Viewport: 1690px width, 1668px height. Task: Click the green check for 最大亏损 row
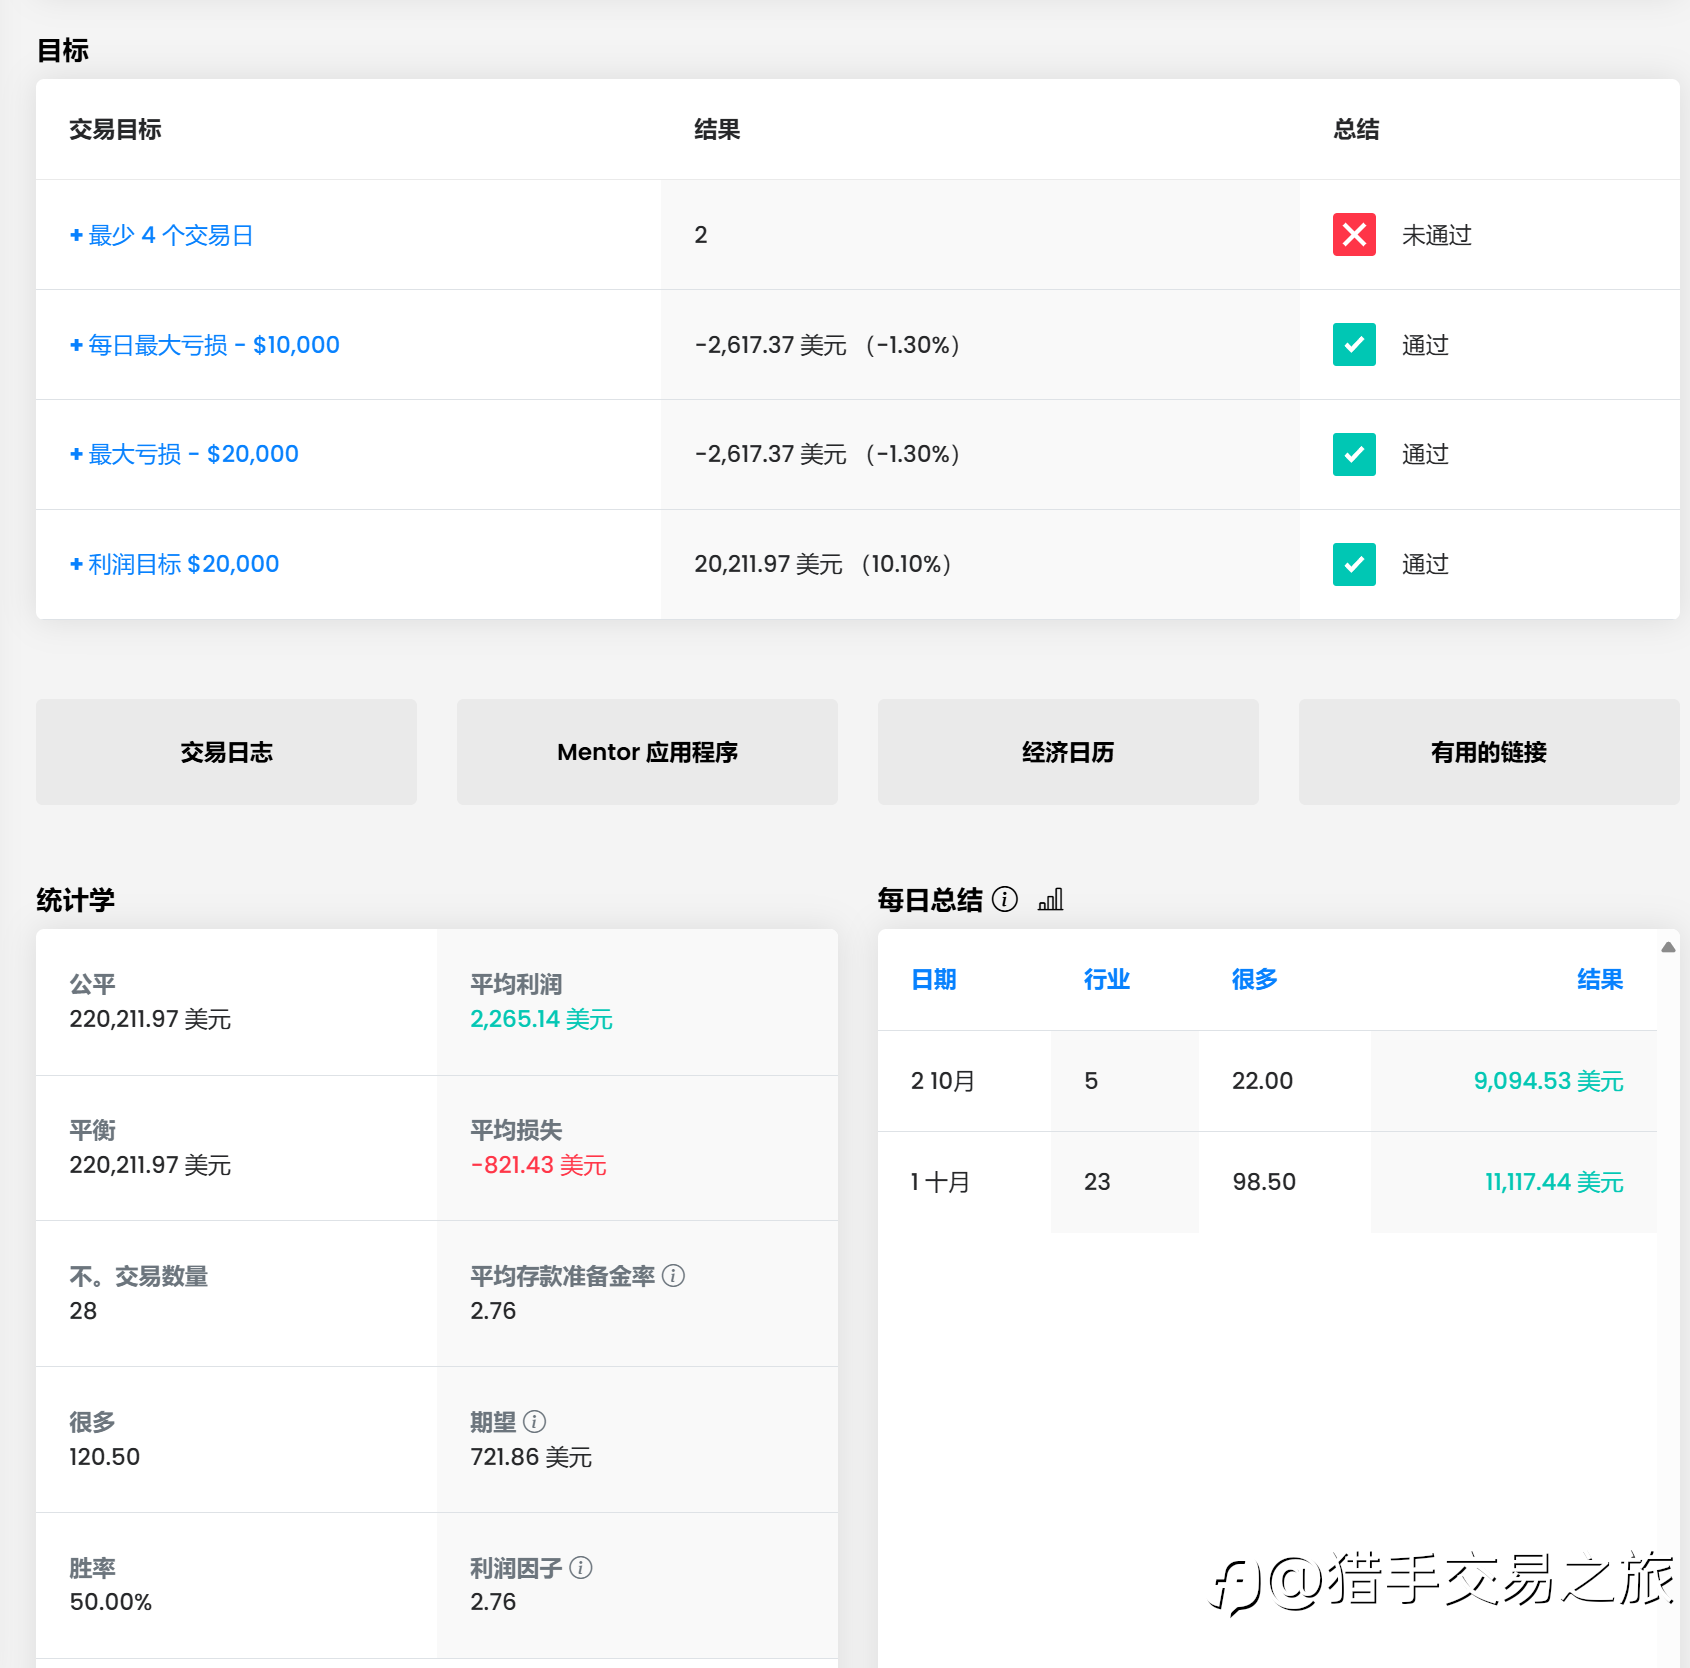(x=1354, y=454)
